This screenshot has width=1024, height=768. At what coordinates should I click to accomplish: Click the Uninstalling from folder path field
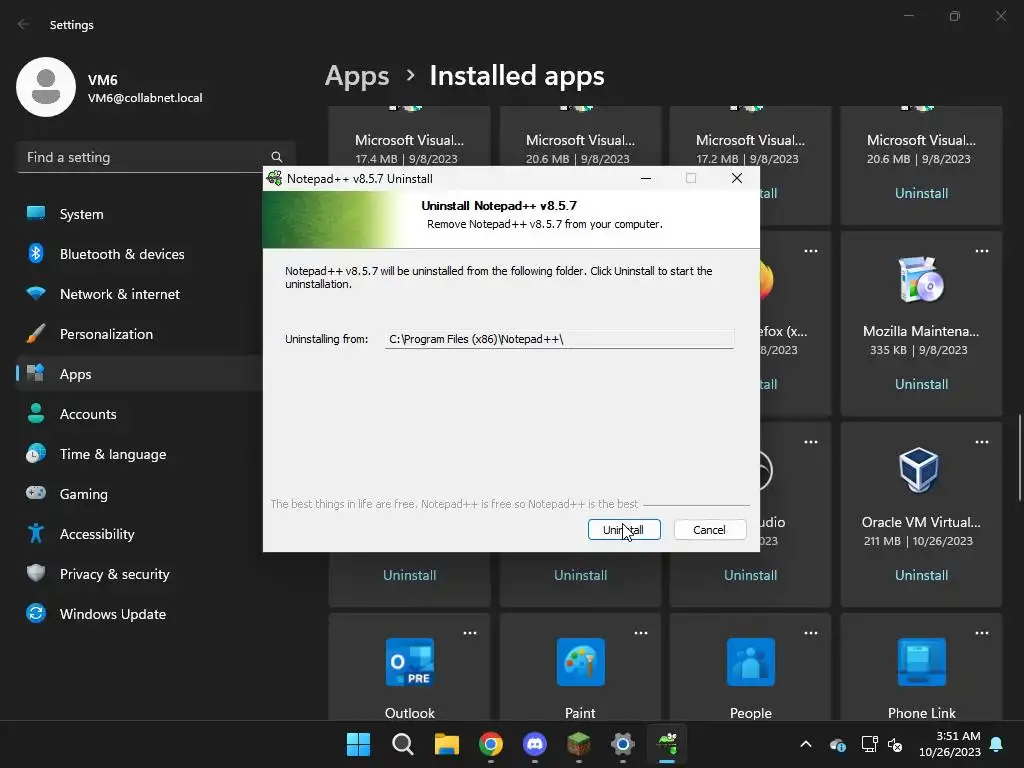click(x=559, y=339)
